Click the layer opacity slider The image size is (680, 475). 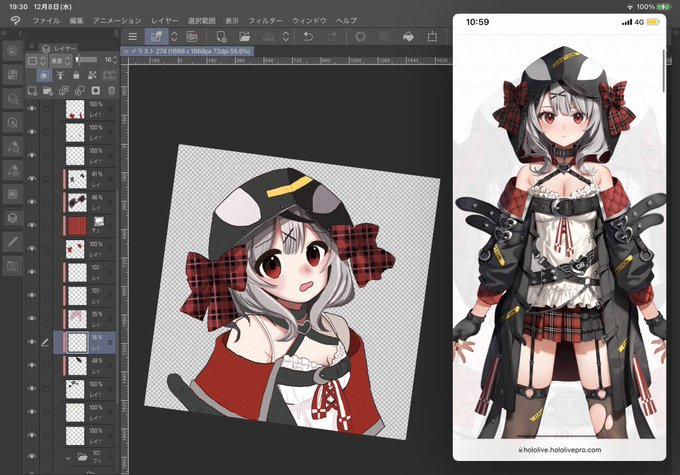(87, 60)
